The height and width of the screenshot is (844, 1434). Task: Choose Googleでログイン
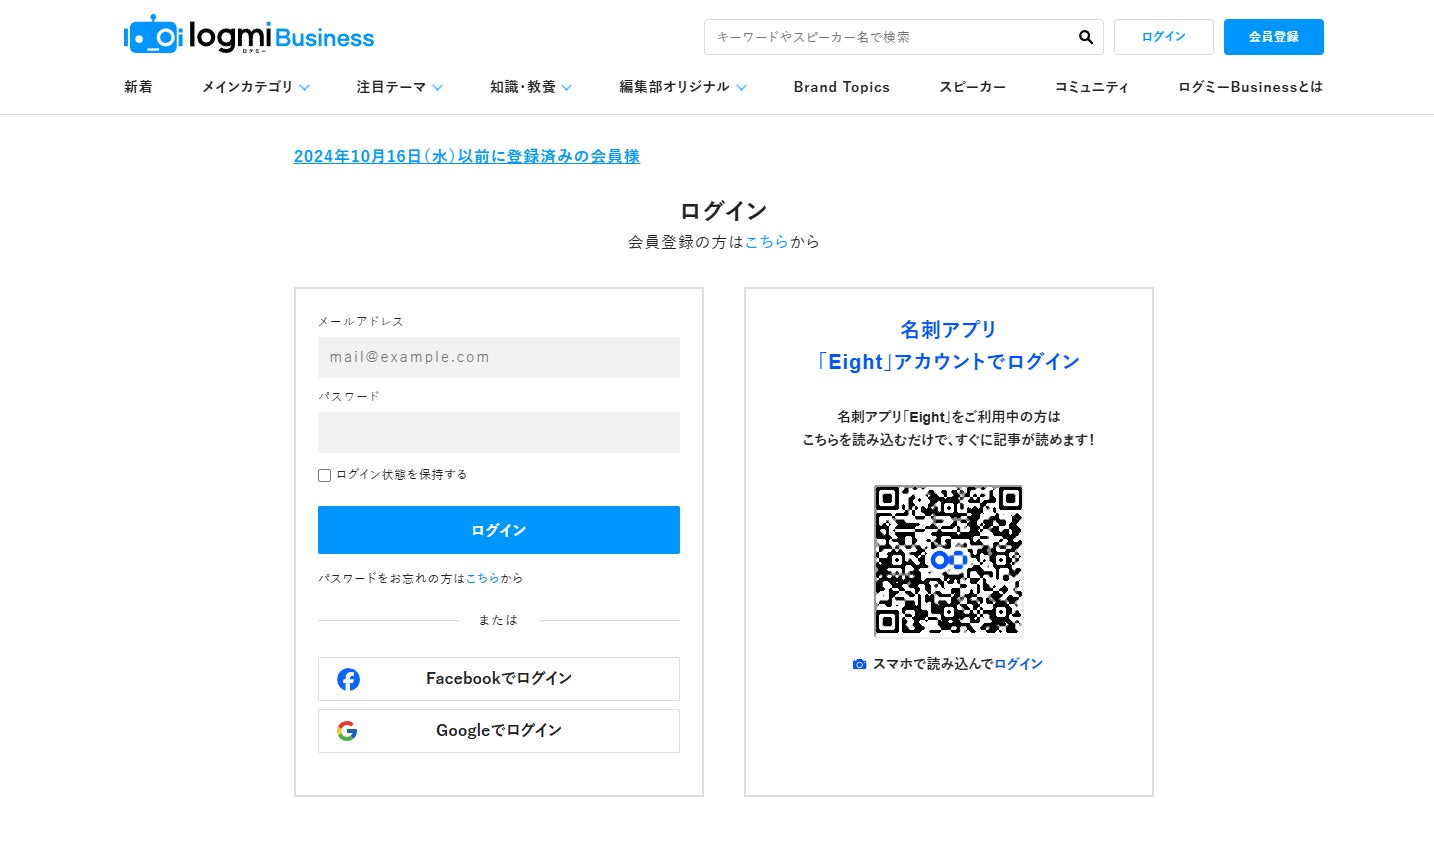point(499,731)
